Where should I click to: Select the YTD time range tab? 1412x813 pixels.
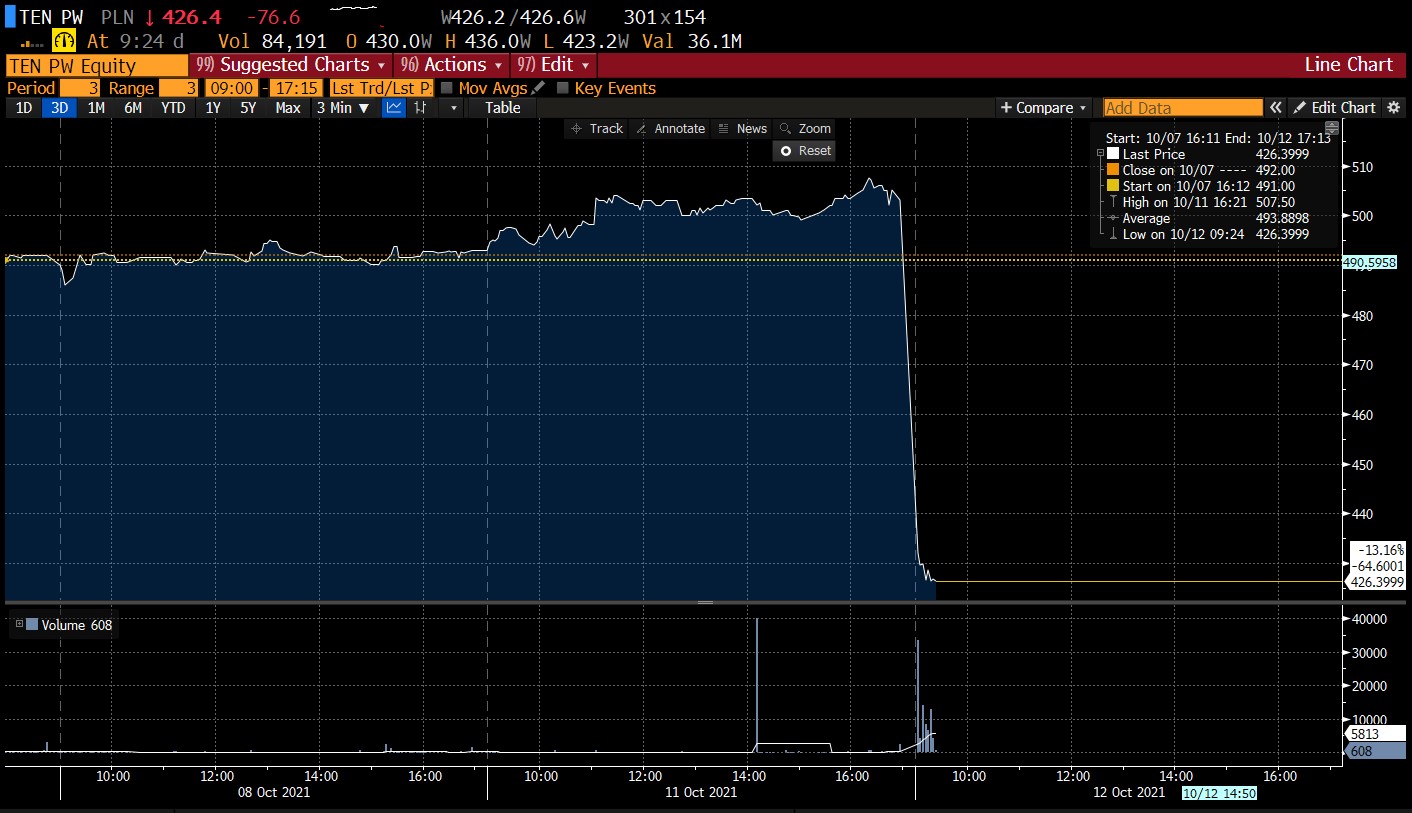click(174, 107)
